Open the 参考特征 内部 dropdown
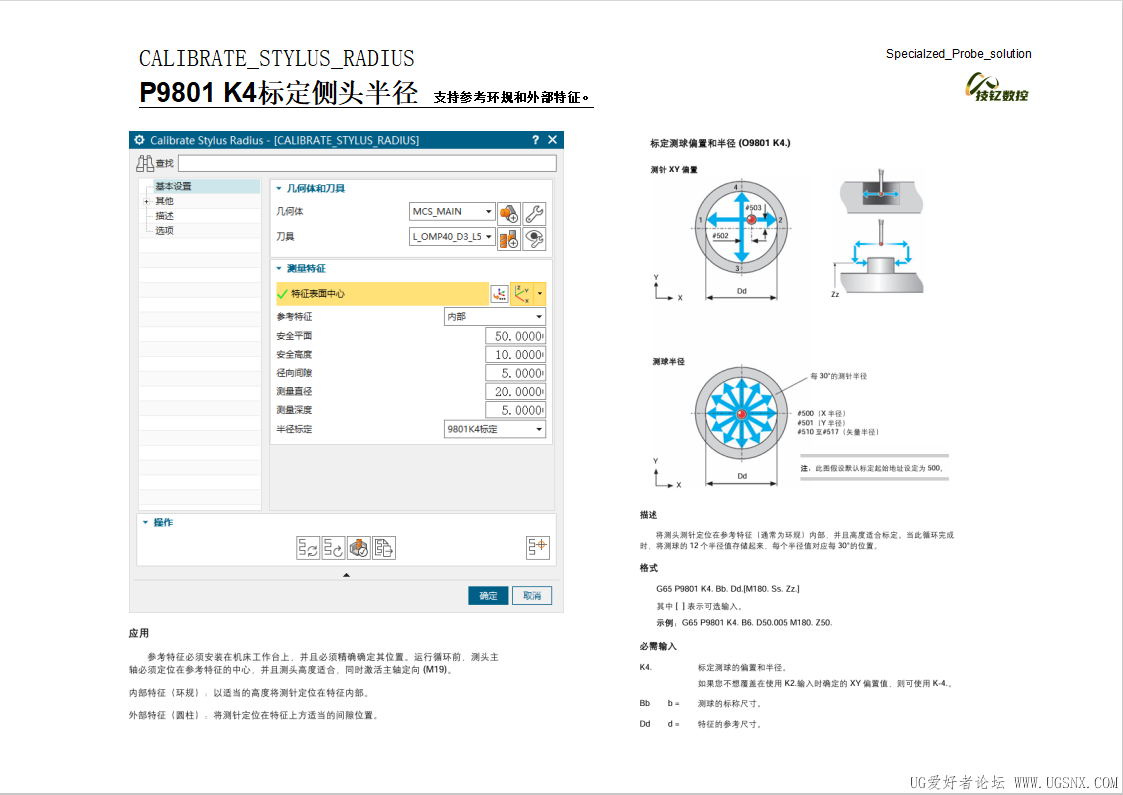Screen dimensions: 1123x795 (495, 317)
